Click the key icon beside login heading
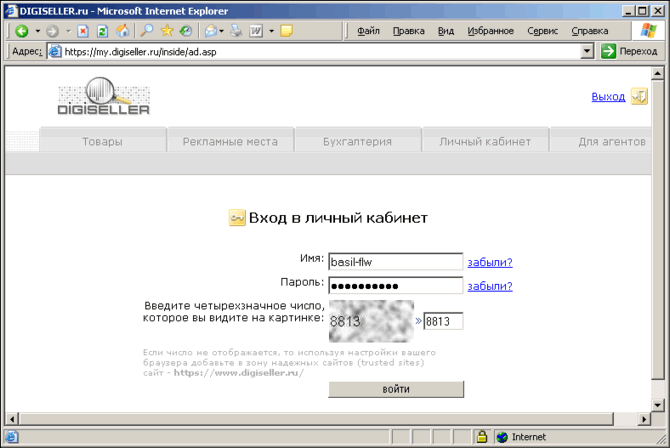Screen dimensions: 670x448 pyautogui.click(x=237, y=218)
